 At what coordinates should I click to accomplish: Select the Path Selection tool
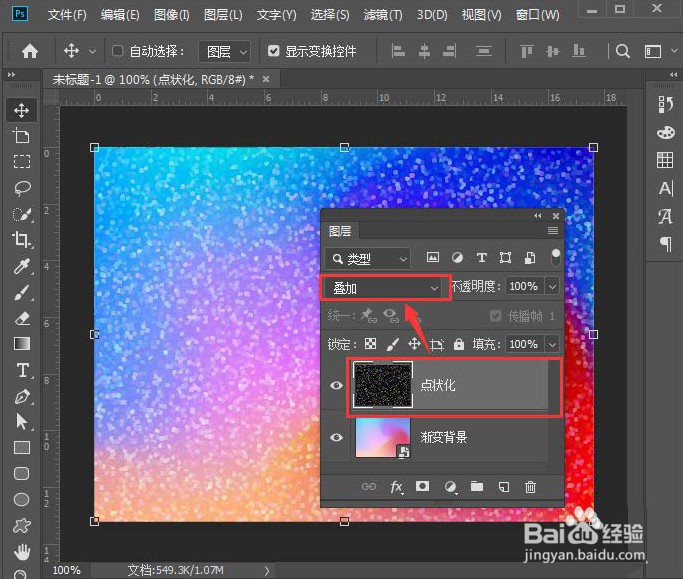click(x=21, y=422)
